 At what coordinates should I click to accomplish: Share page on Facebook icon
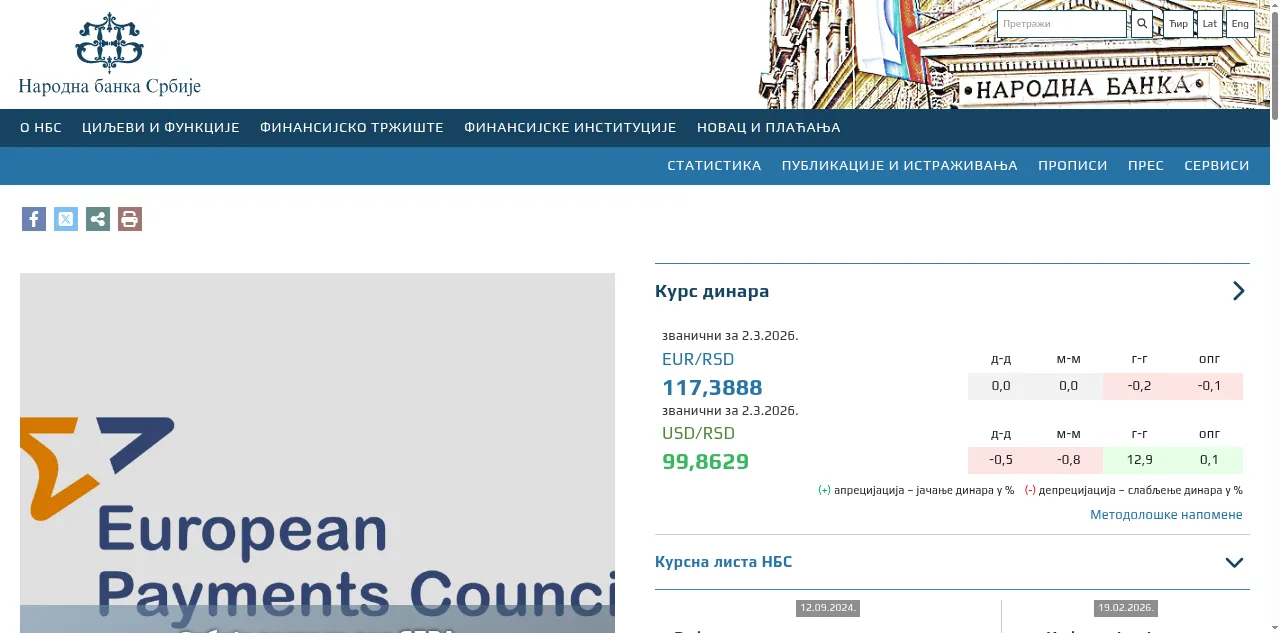pos(34,219)
